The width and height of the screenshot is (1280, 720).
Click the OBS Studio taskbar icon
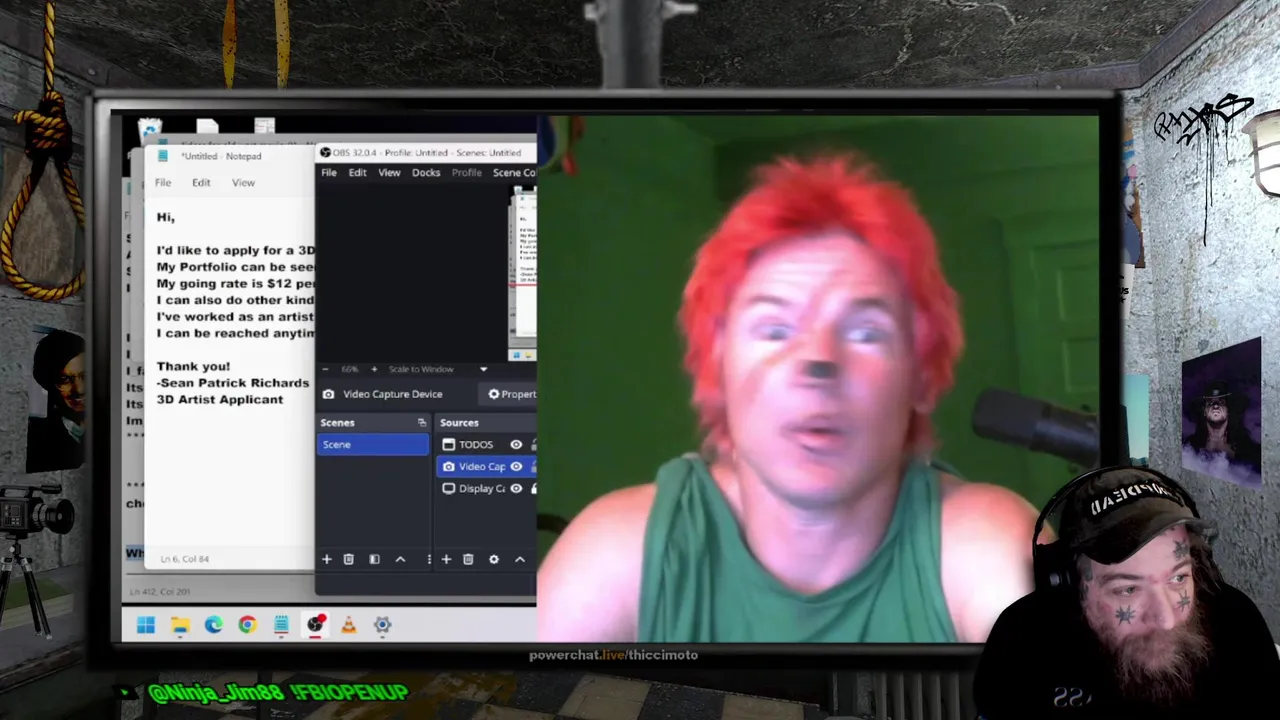(315, 625)
